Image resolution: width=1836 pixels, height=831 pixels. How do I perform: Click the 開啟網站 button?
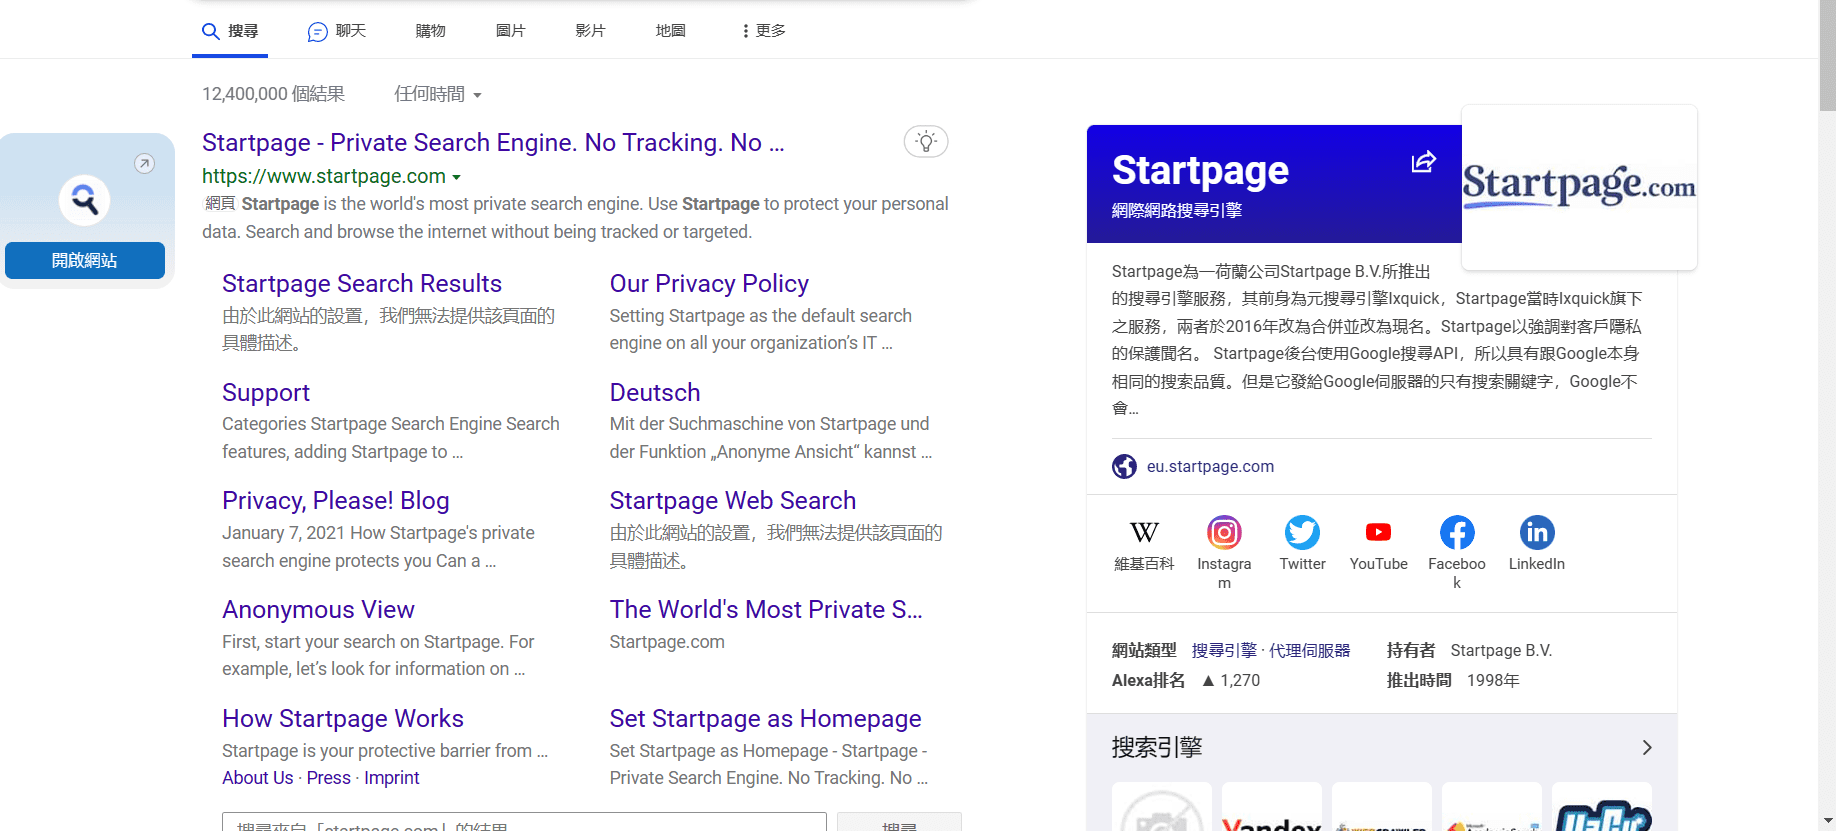[x=85, y=260]
